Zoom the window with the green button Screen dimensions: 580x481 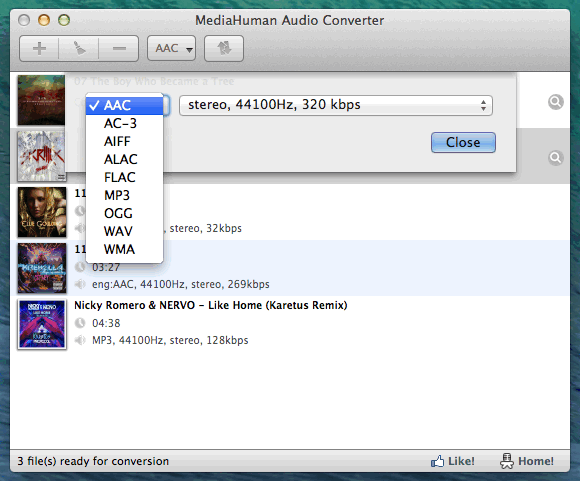coord(64,20)
